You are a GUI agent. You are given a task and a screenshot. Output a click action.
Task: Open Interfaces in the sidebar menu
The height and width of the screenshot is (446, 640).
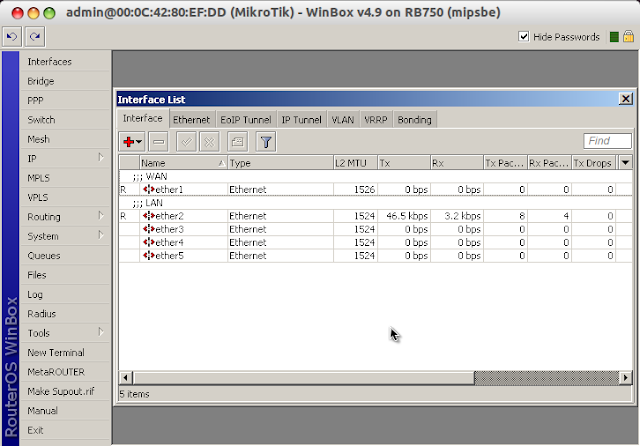[x=65, y=62]
